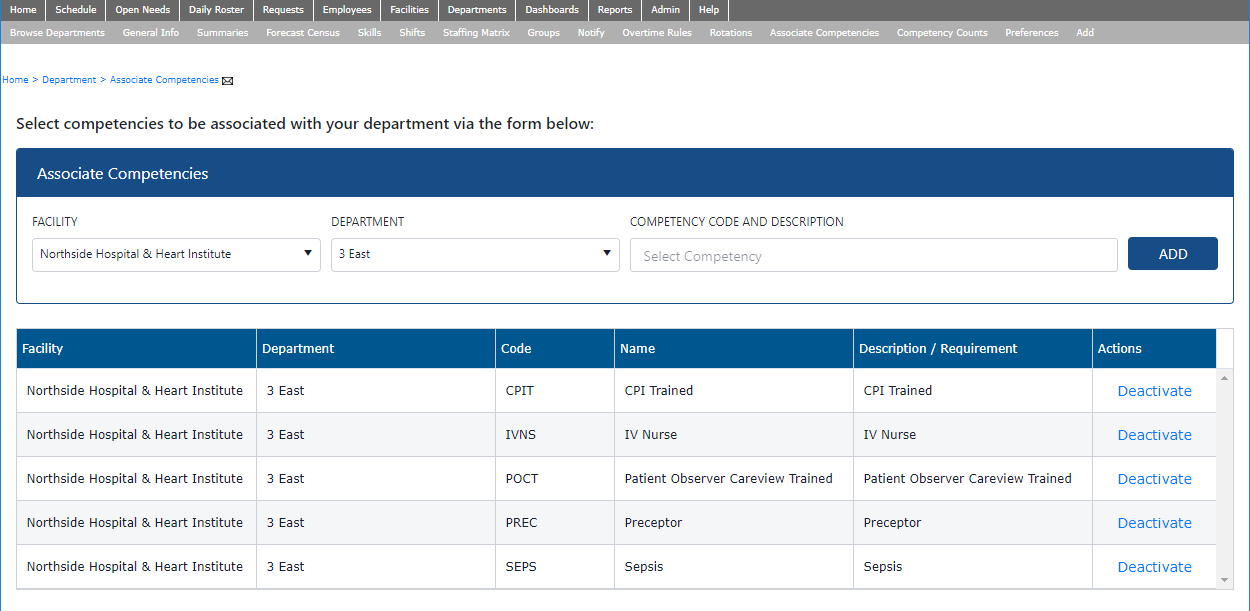Screen dimensions: 1250x611
Task: Deactivate the Sepsis competency
Action: coord(1154,567)
